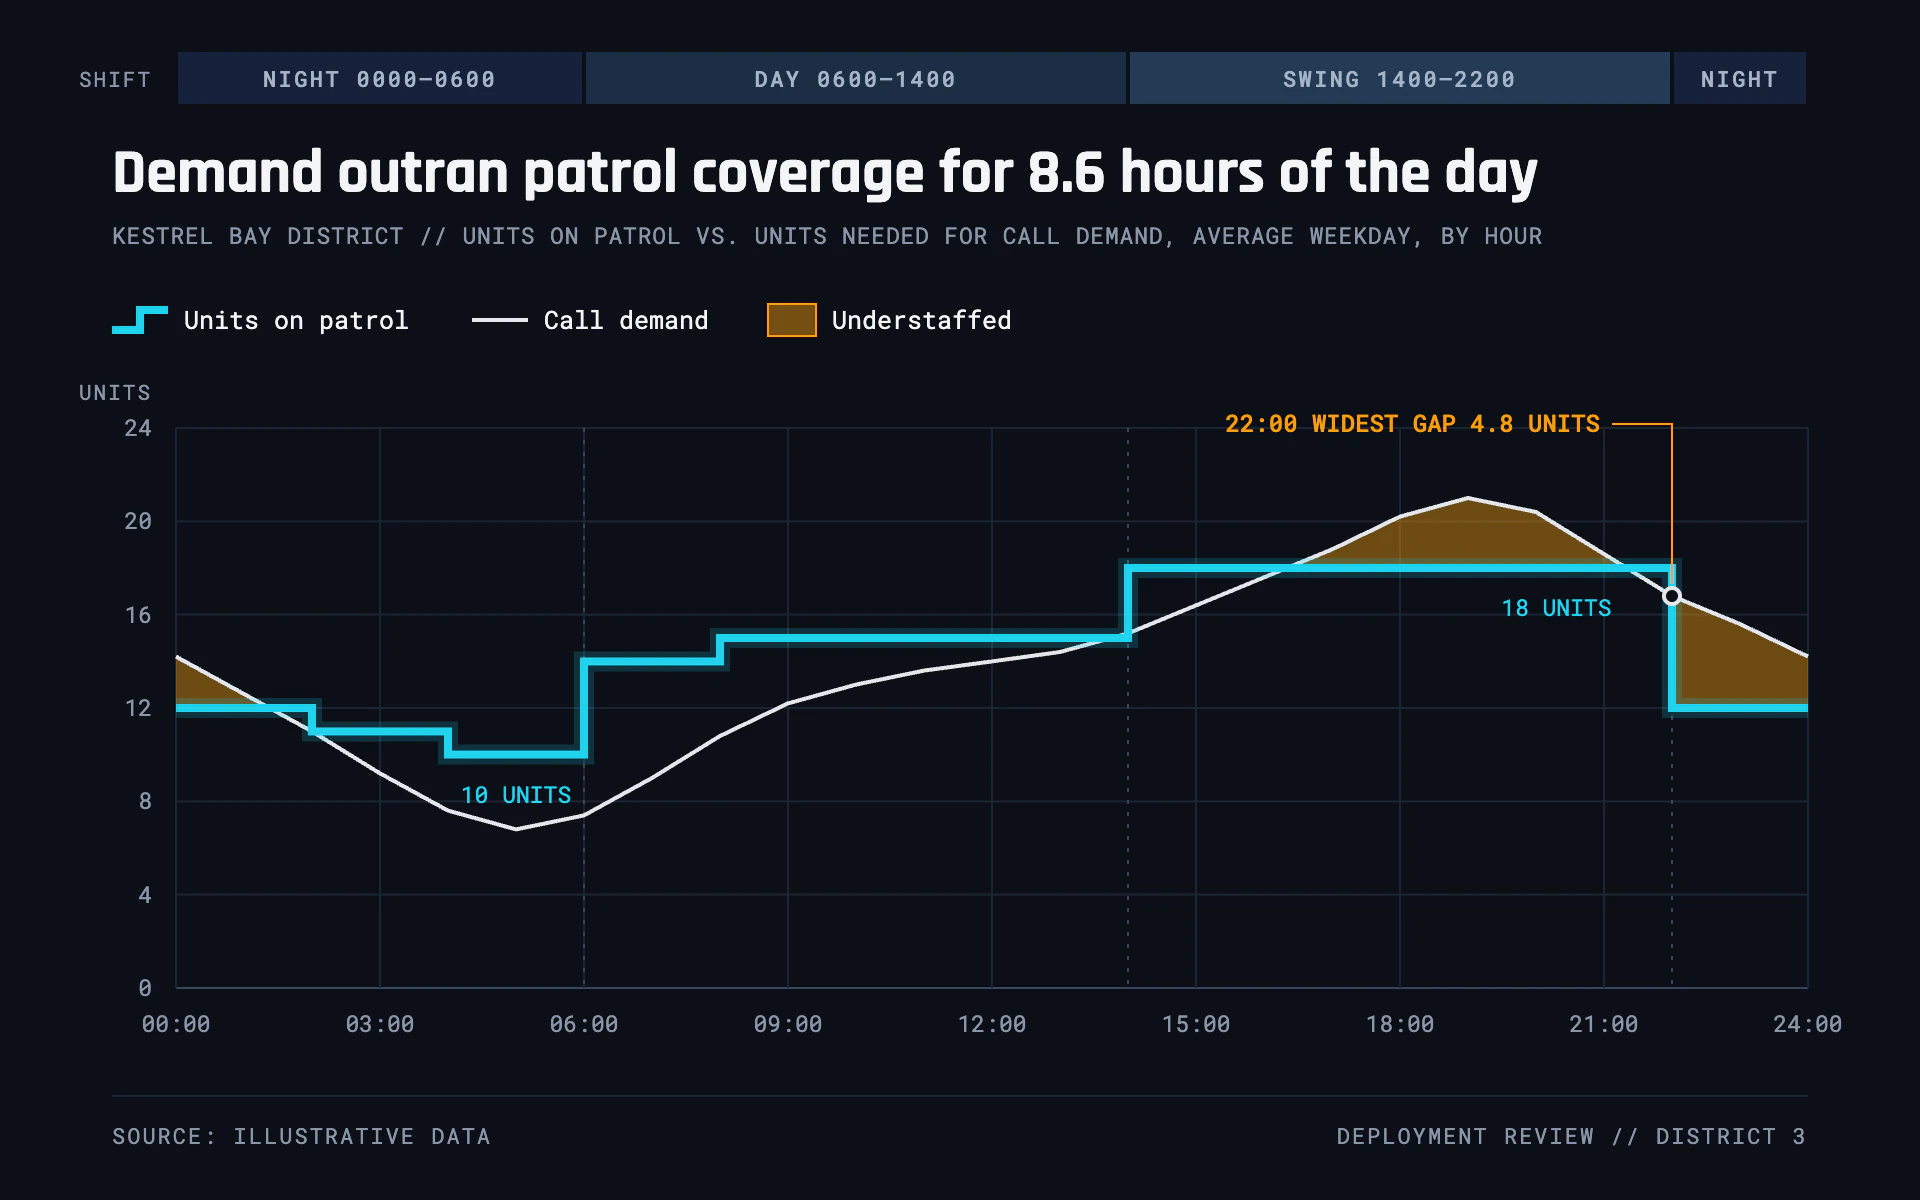Viewport: 1920px width, 1200px height.
Task: Select the NIGHT 0000–0600 shift band
Action: [380, 78]
